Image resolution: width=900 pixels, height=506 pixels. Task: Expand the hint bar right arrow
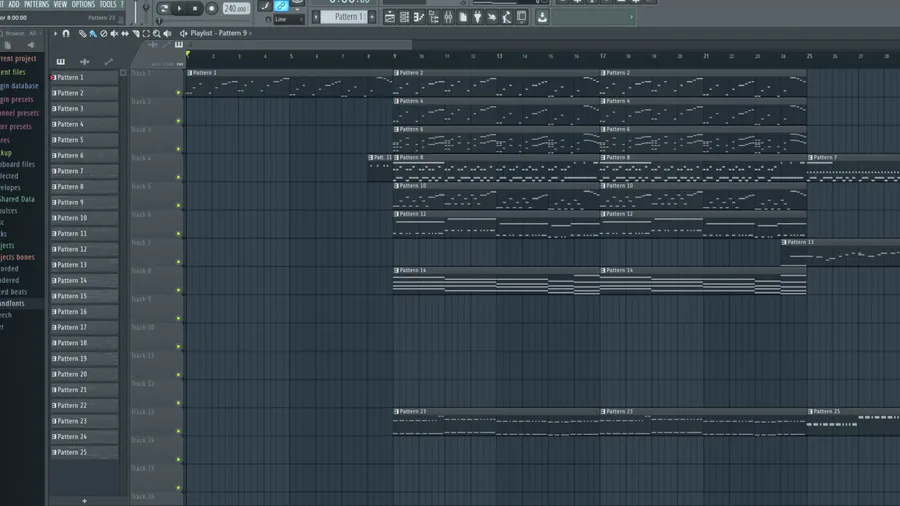point(631,17)
